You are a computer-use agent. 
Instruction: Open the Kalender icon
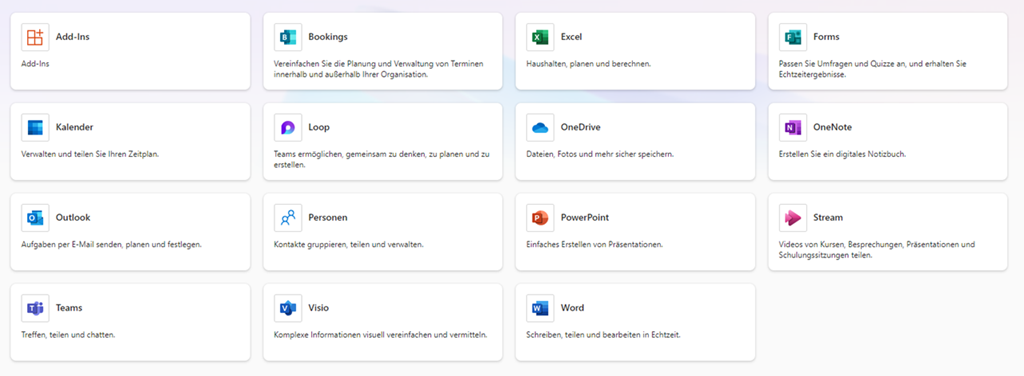click(x=35, y=127)
